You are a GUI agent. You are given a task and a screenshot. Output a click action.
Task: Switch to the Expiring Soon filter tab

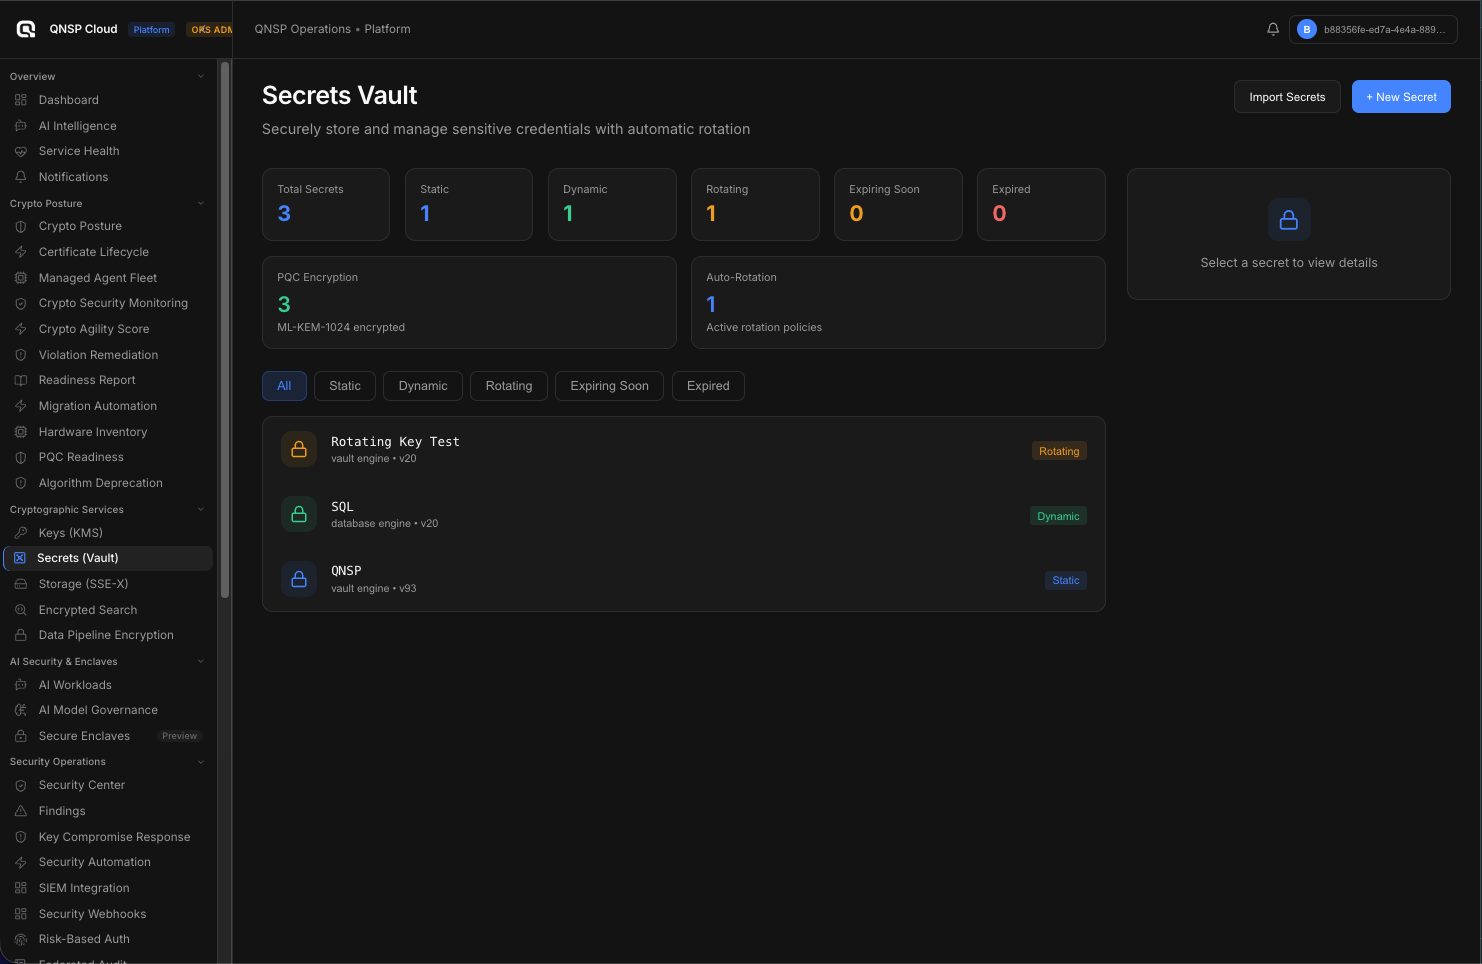[609, 385]
